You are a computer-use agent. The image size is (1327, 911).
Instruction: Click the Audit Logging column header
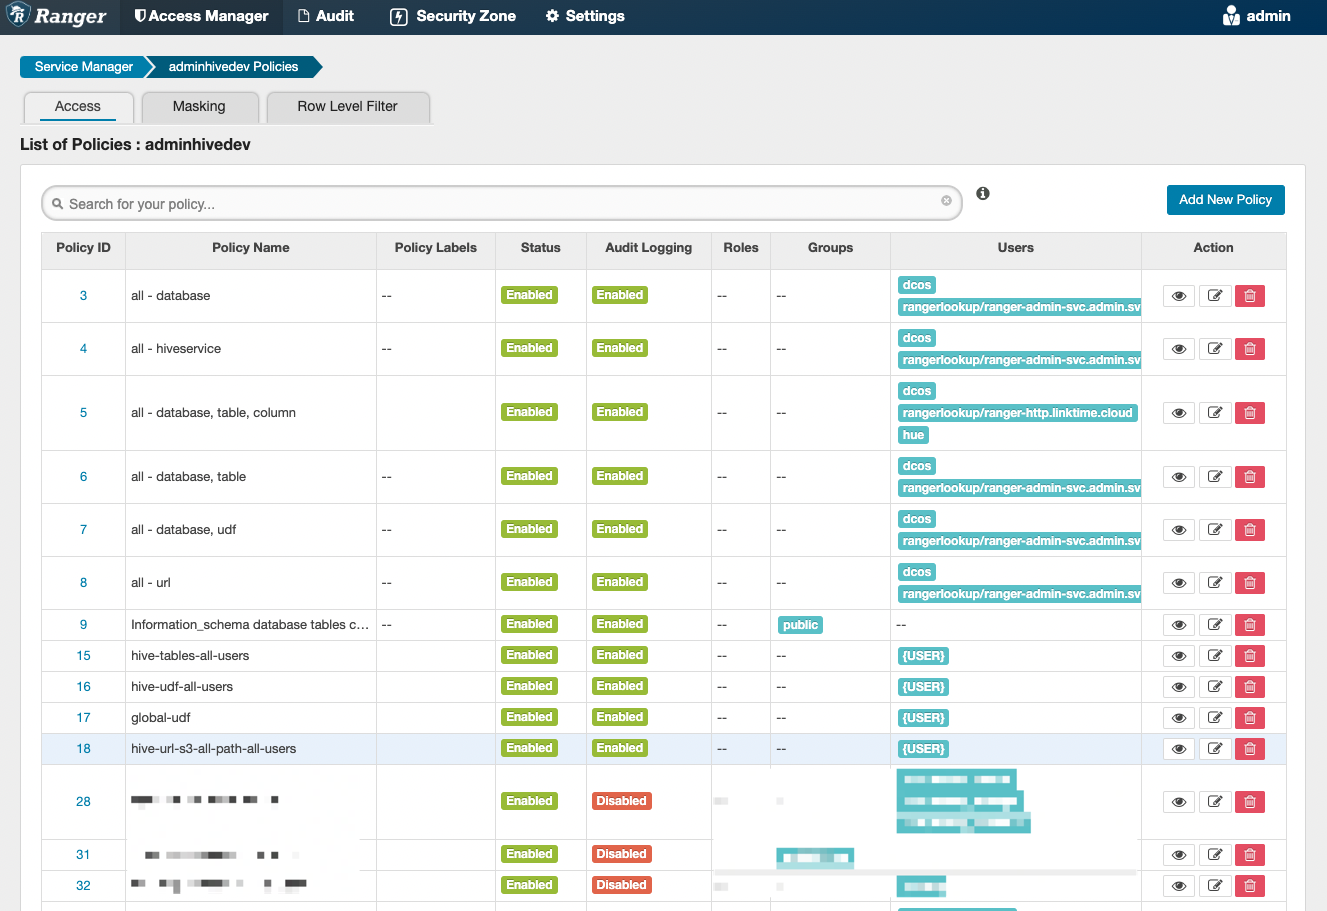click(x=648, y=248)
